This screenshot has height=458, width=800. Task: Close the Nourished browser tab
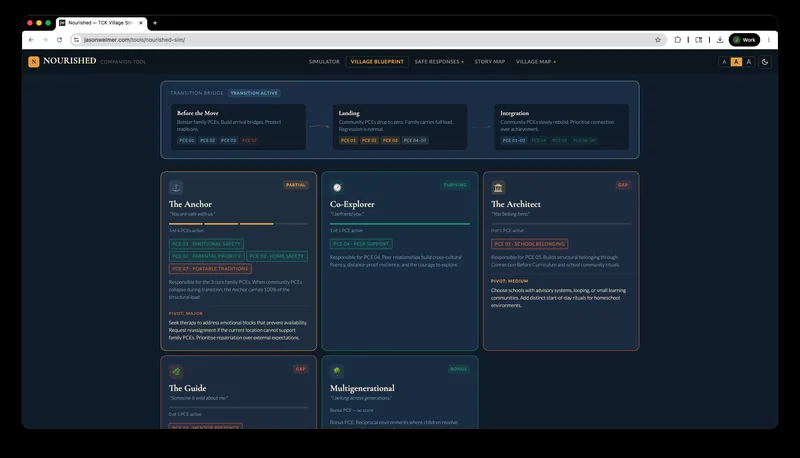[141, 23]
